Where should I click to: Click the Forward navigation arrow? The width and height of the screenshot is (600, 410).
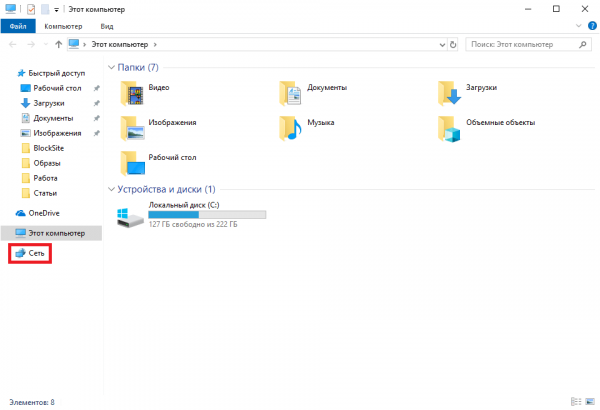click(x=31, y=44)
